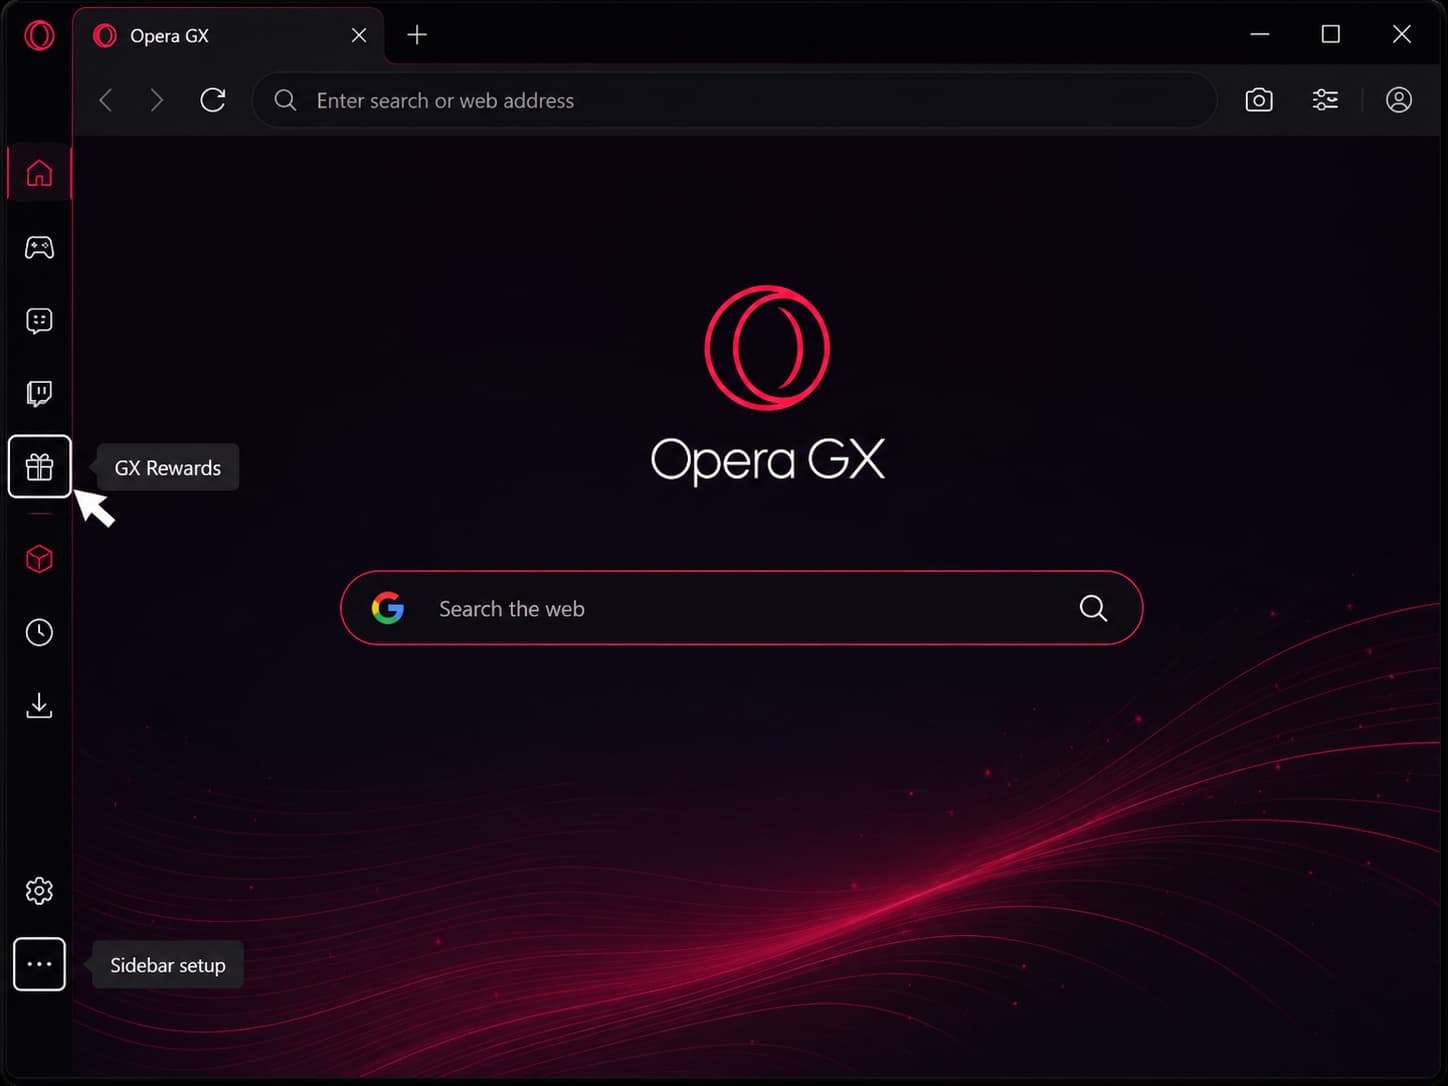The image size is (1448, 1086).
Task: Open the Opera menu logo
Action: coord(39,36)
